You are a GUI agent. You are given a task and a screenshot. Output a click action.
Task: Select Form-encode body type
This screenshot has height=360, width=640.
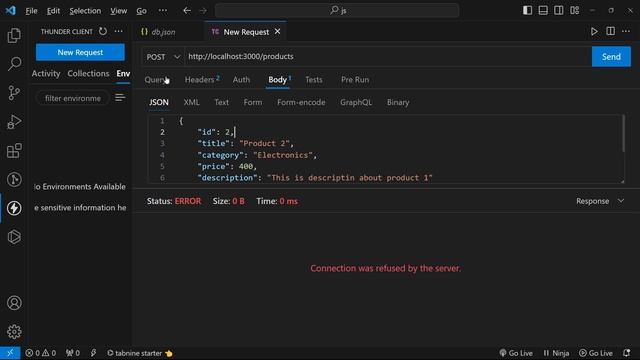pos(301,102)
